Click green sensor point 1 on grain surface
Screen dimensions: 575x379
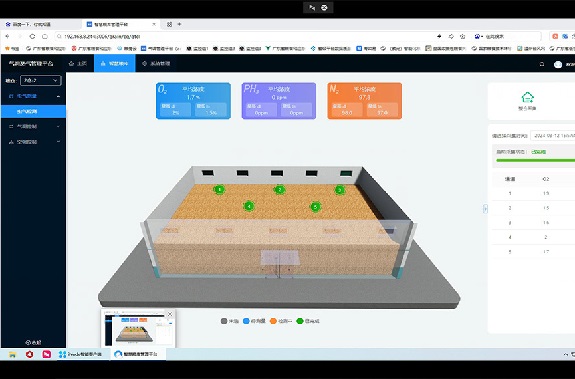coord(219,190)
